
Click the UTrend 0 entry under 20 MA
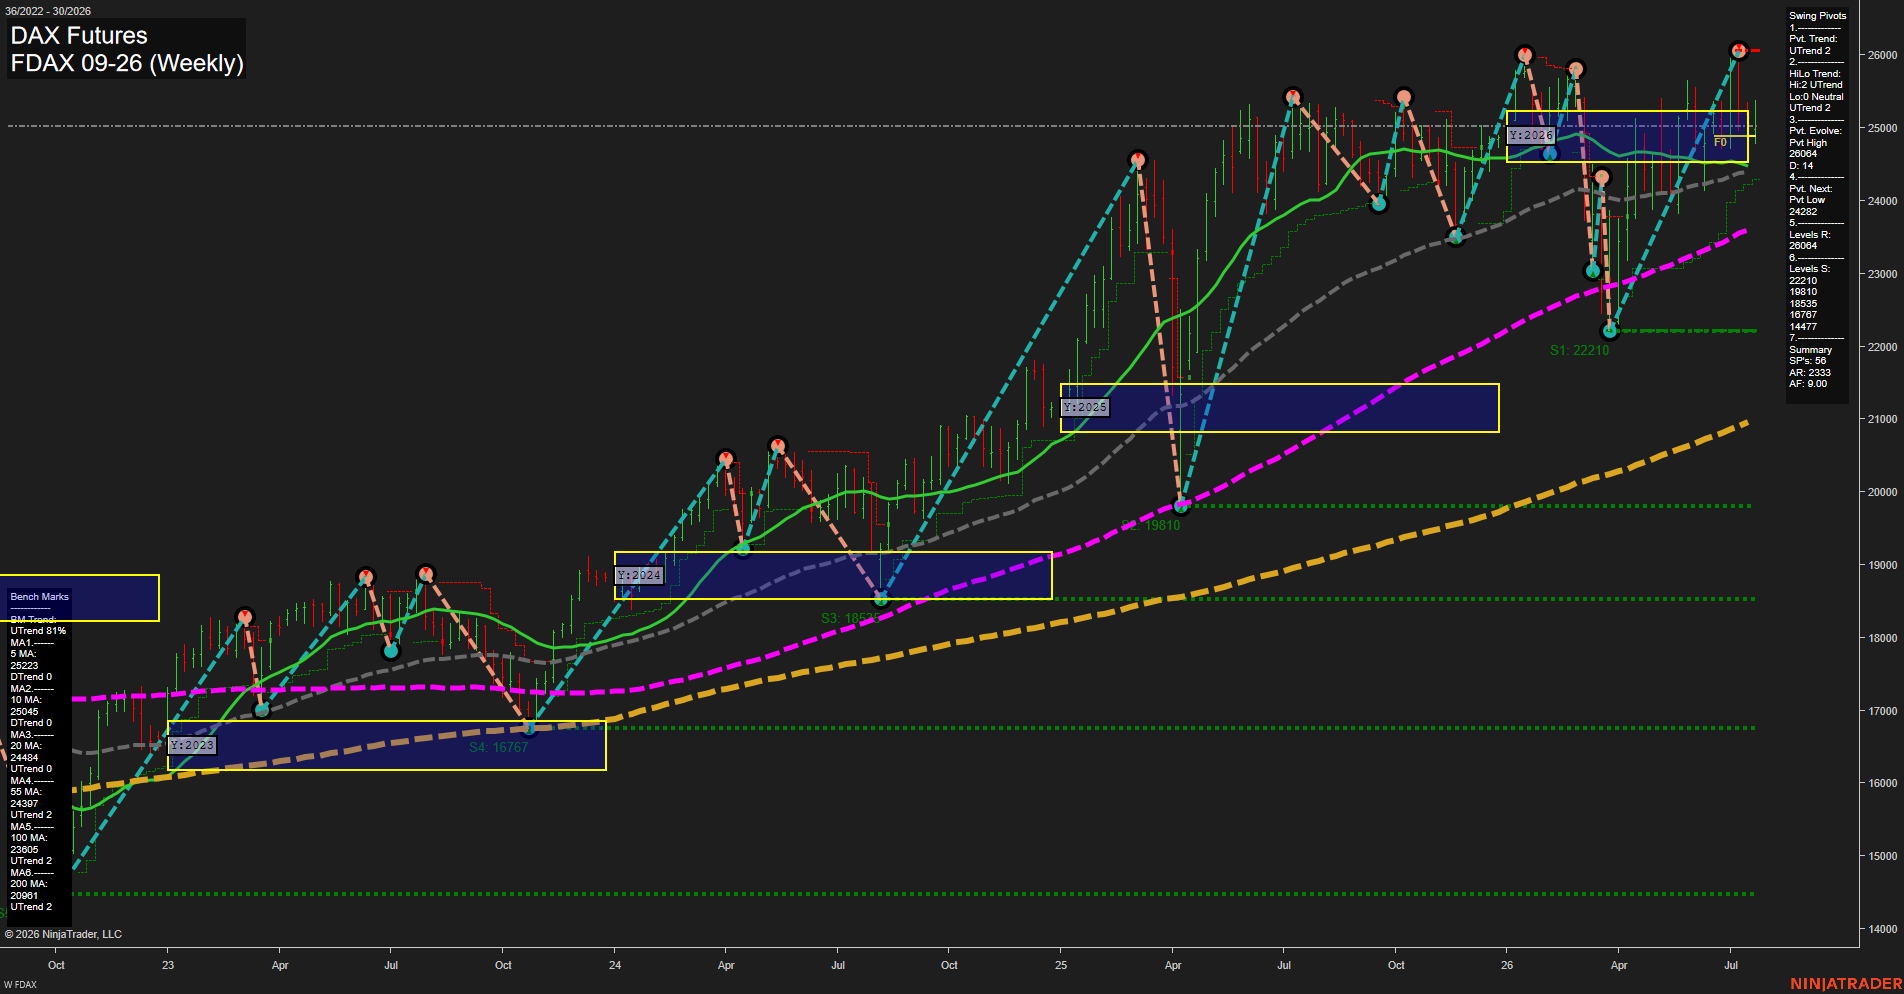point(31,769)
